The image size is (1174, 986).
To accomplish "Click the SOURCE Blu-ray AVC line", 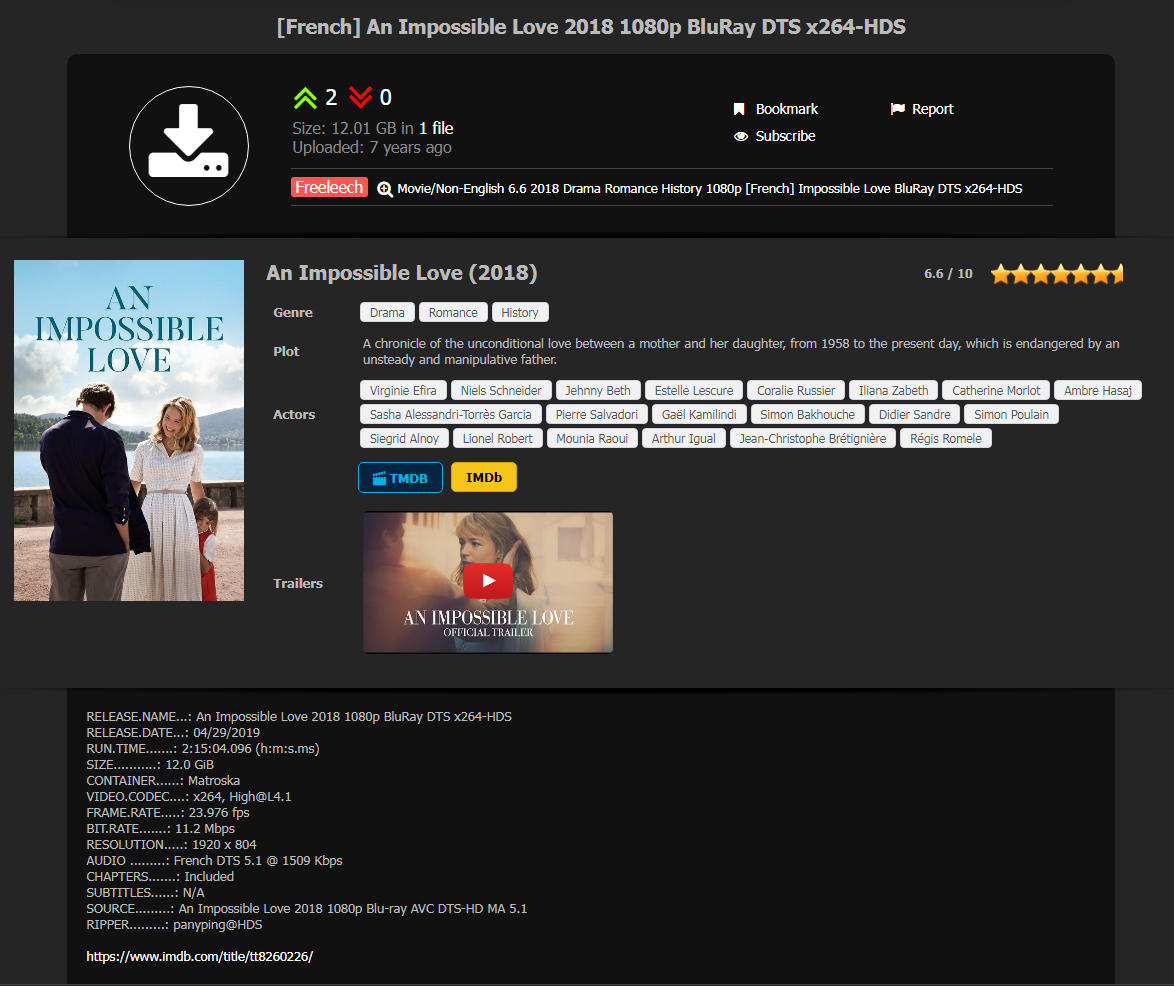I will (307, 909).
